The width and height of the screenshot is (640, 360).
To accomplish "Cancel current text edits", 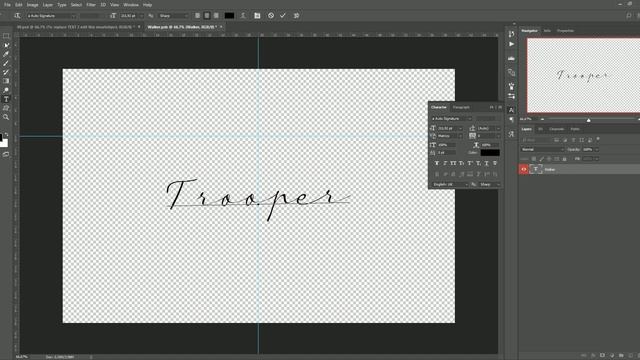I will [271, 16].
